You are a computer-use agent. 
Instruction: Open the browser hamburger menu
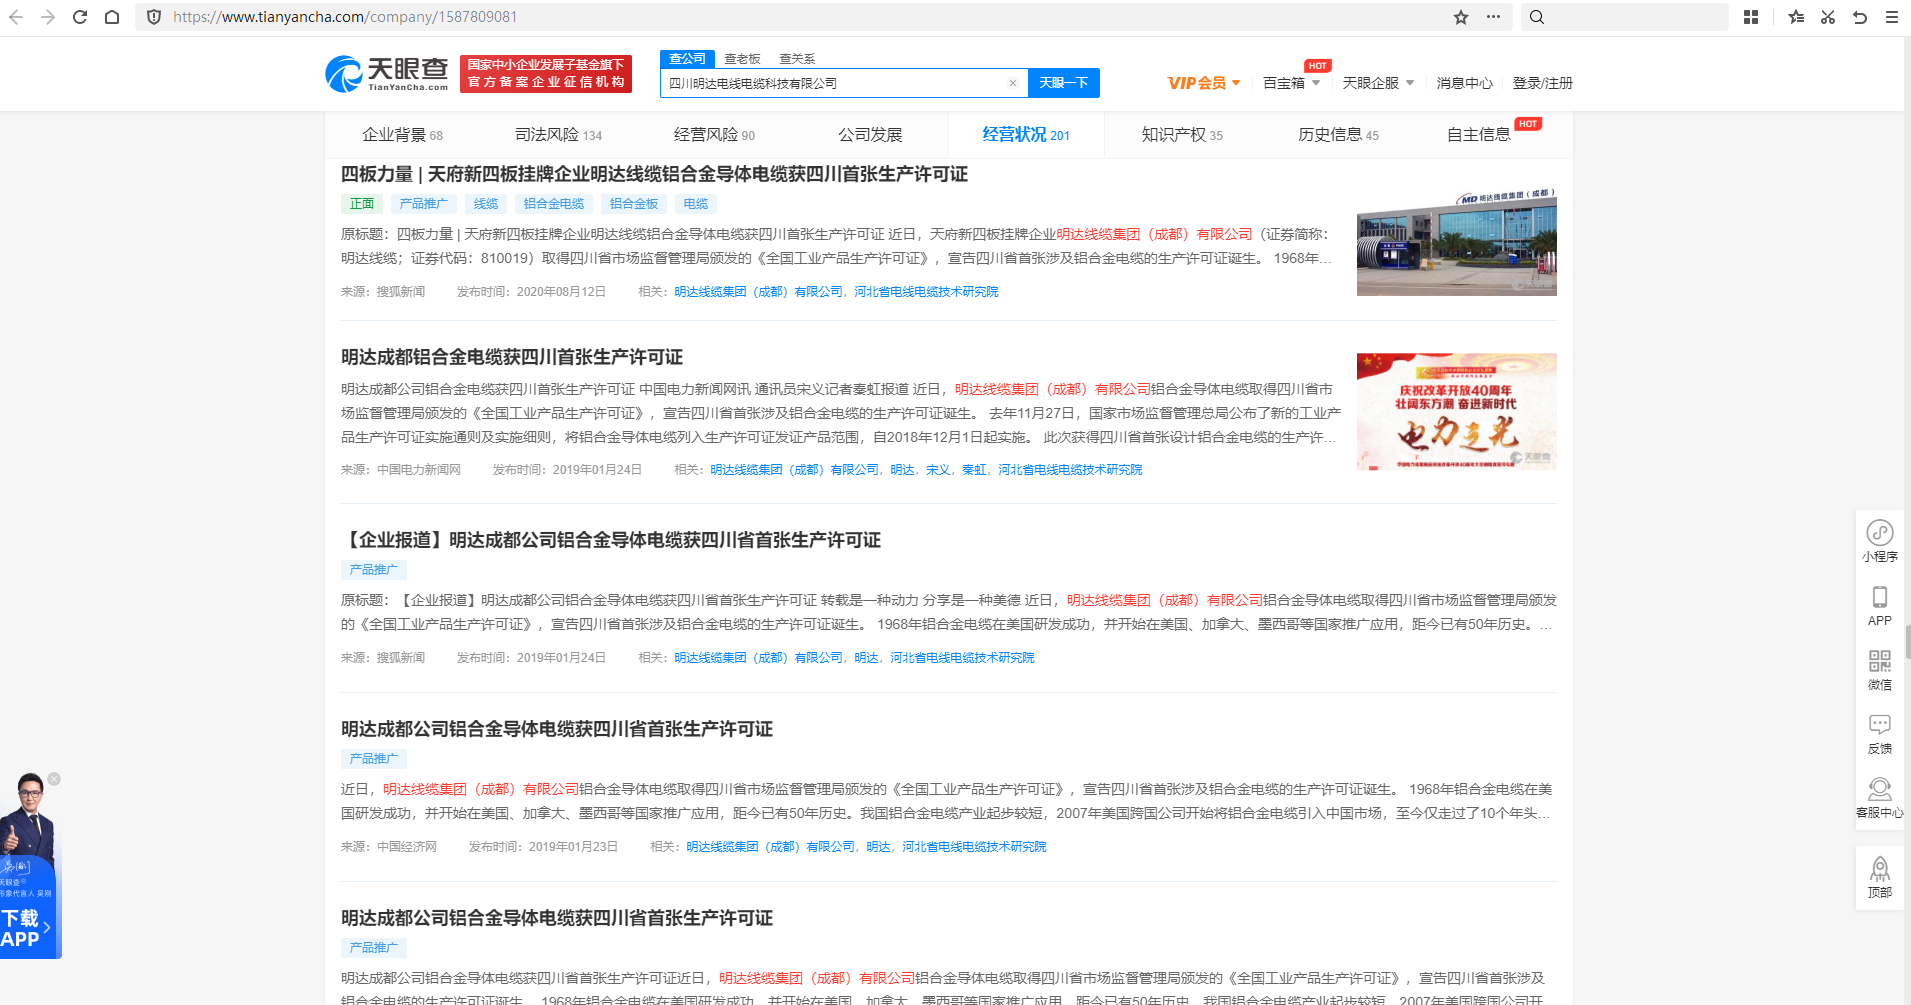click(x=1892, y=17)
